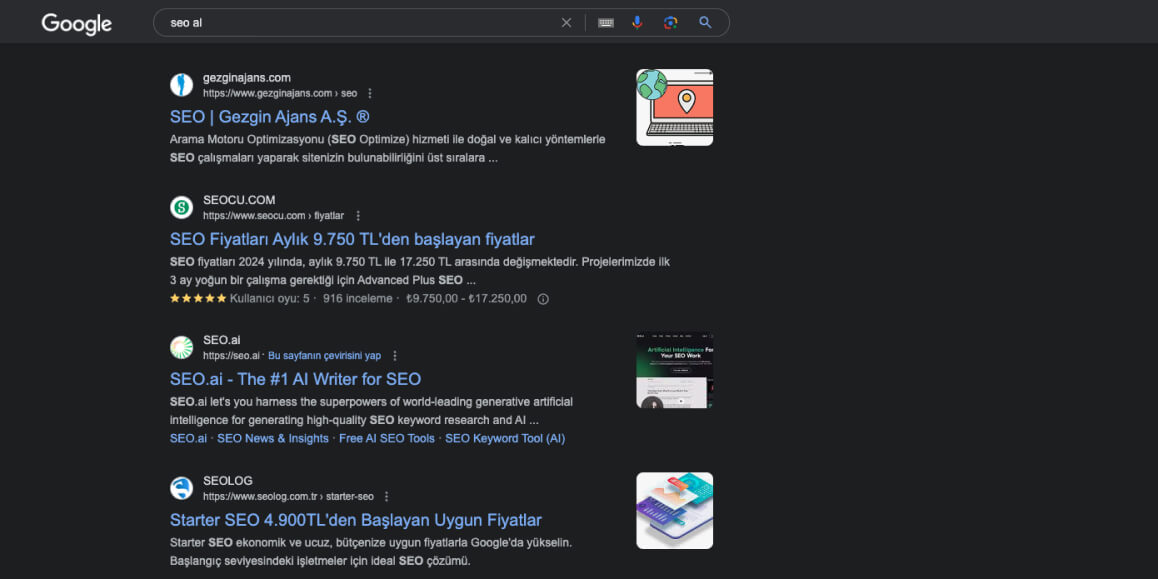Click the gezginajans.com site favicon

[181, 85]
